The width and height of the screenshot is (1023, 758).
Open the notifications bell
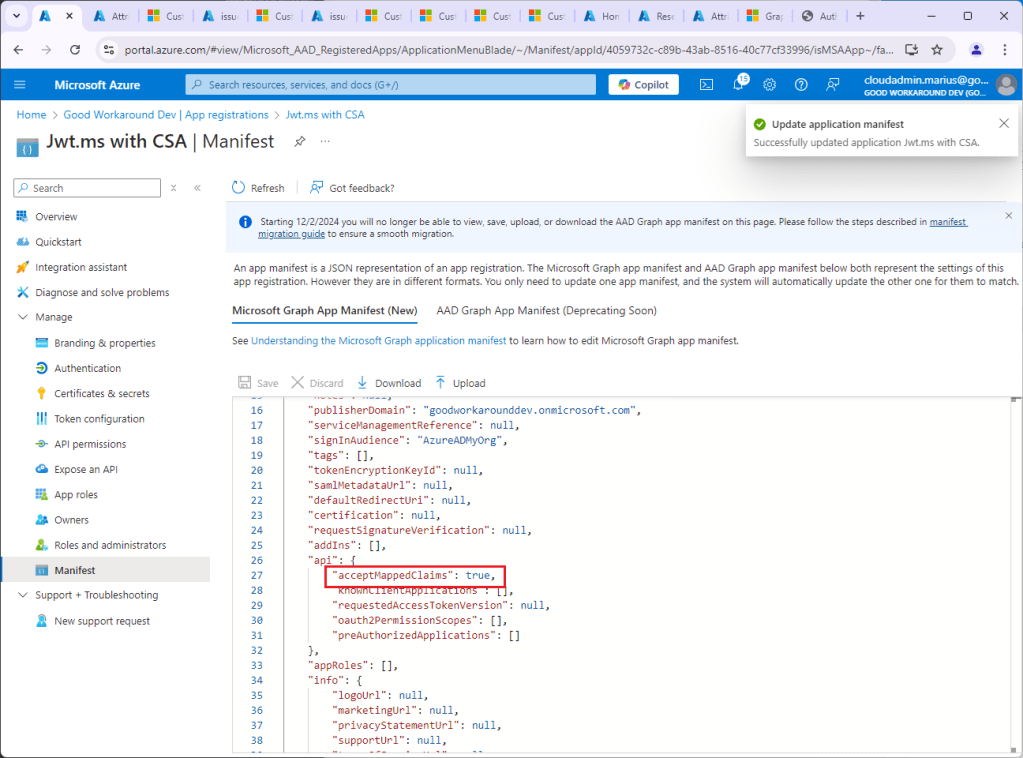(738, 85)
